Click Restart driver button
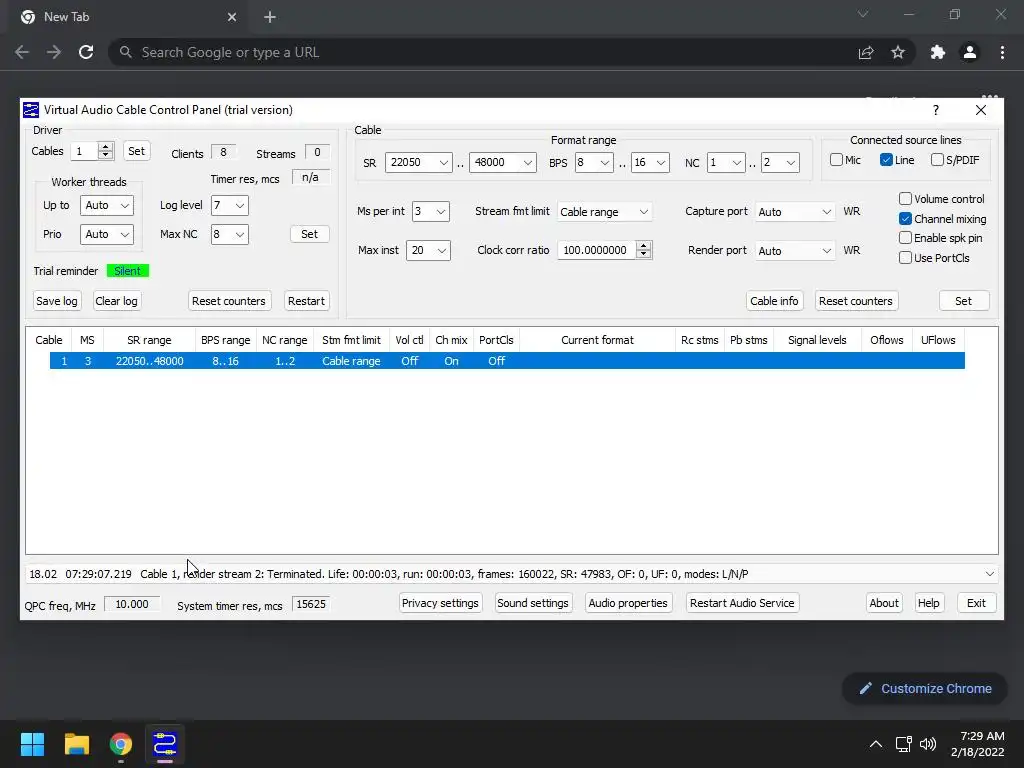The width and height of the screenshot is (1024, 768). point(306,301)
